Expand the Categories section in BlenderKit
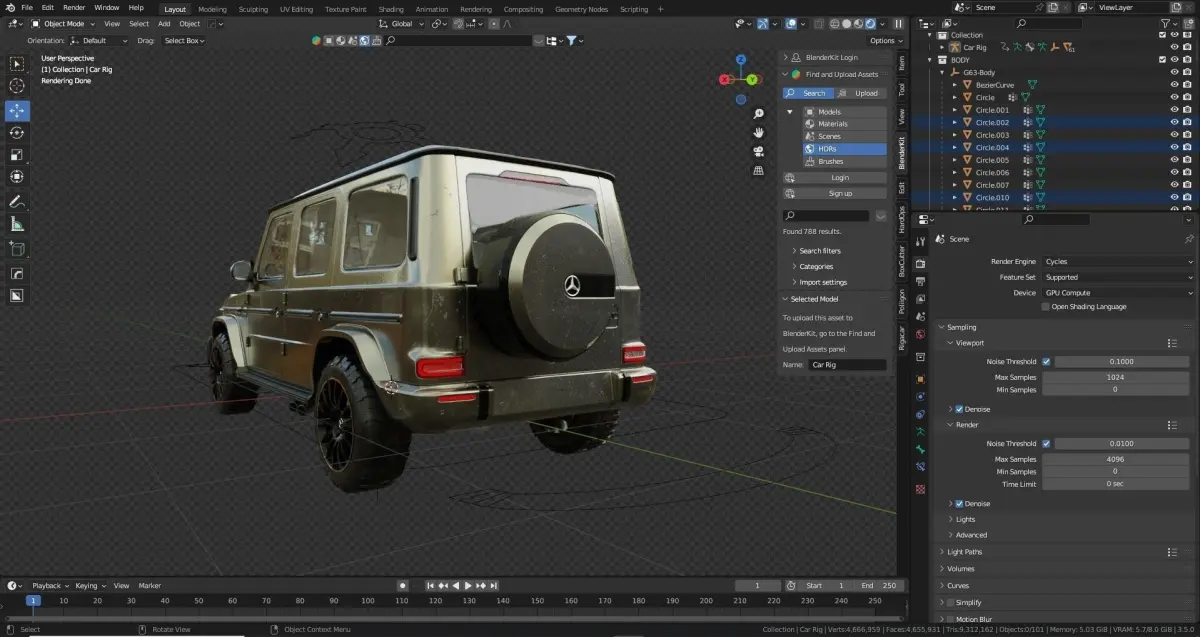This screenshot has height=637, width=1200. click(815, 266)
